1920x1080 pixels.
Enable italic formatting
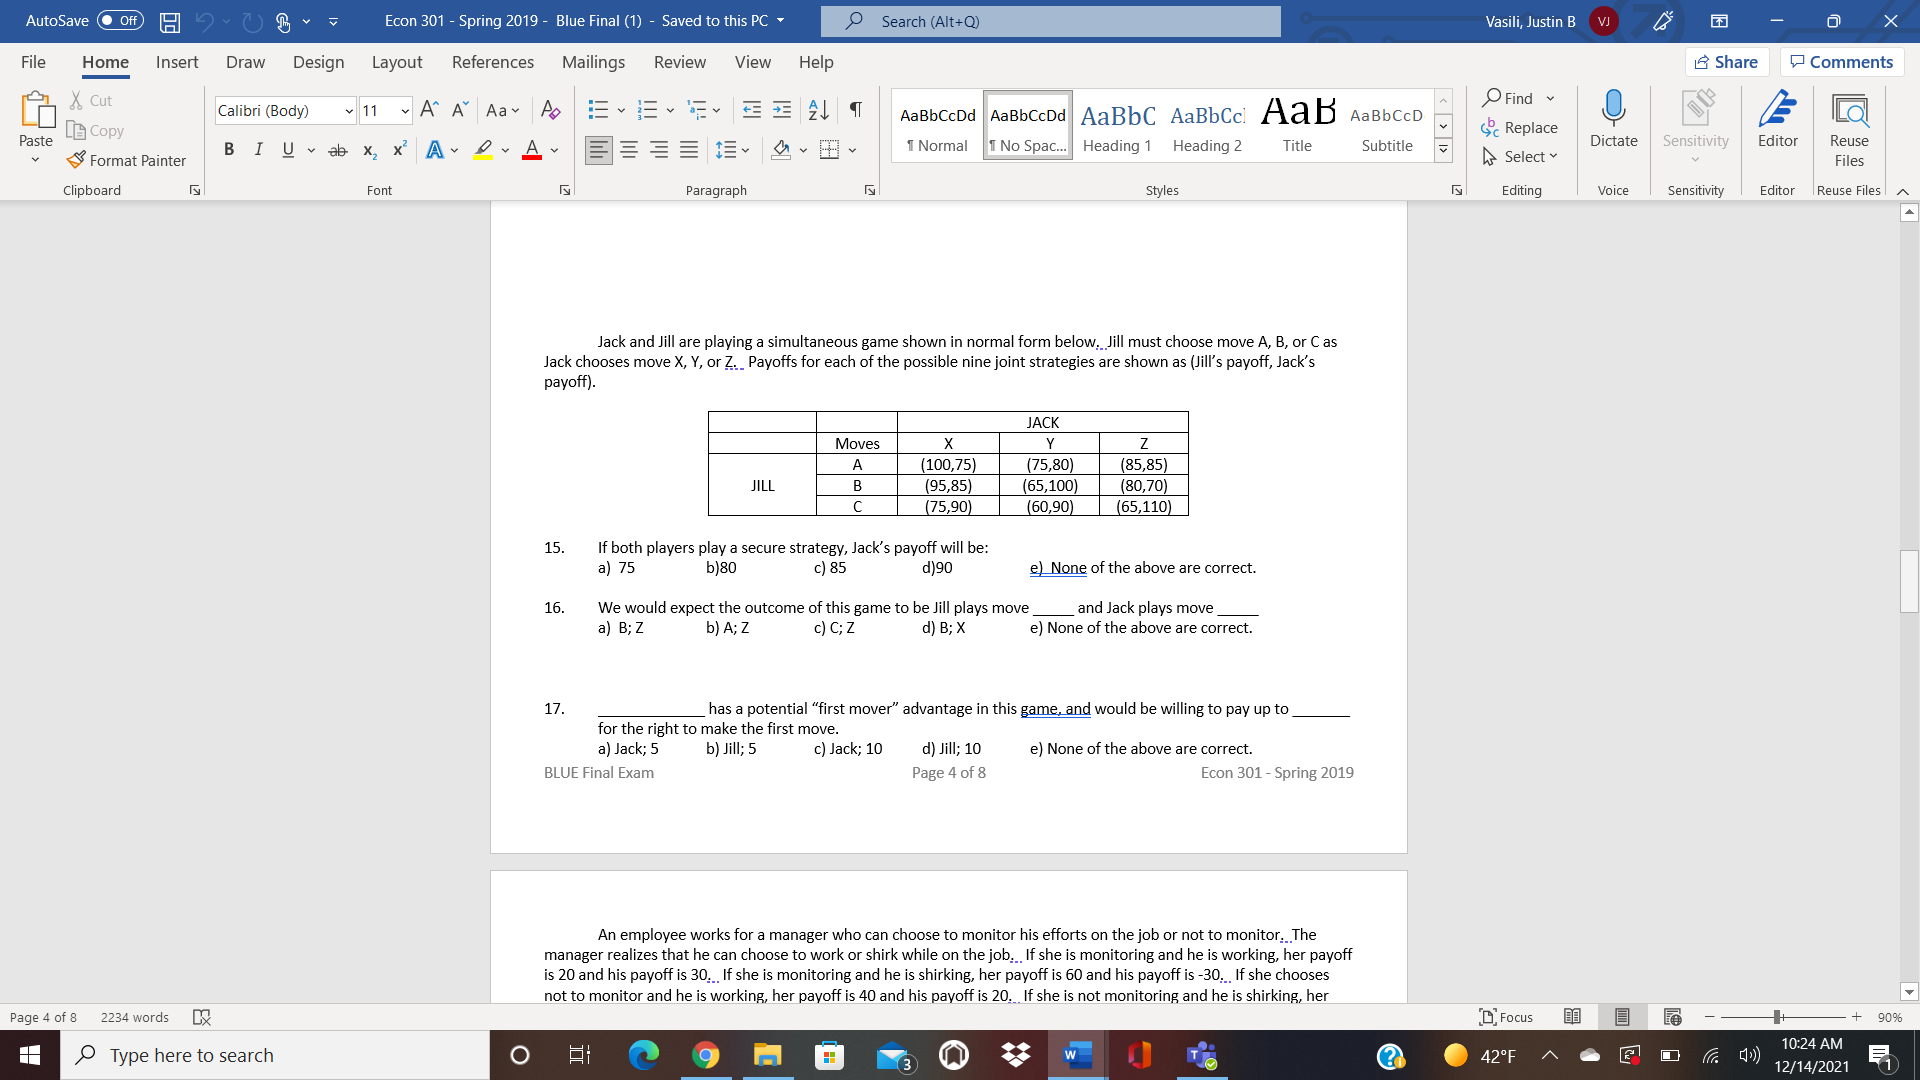click(x=258, y=149)
